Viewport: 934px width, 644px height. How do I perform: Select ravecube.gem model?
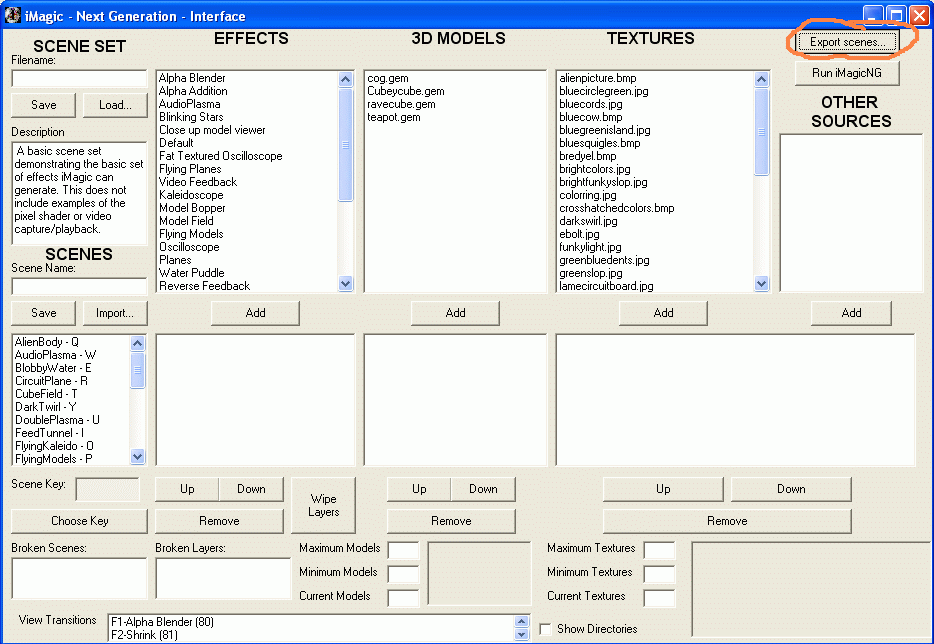coord(401,104)
